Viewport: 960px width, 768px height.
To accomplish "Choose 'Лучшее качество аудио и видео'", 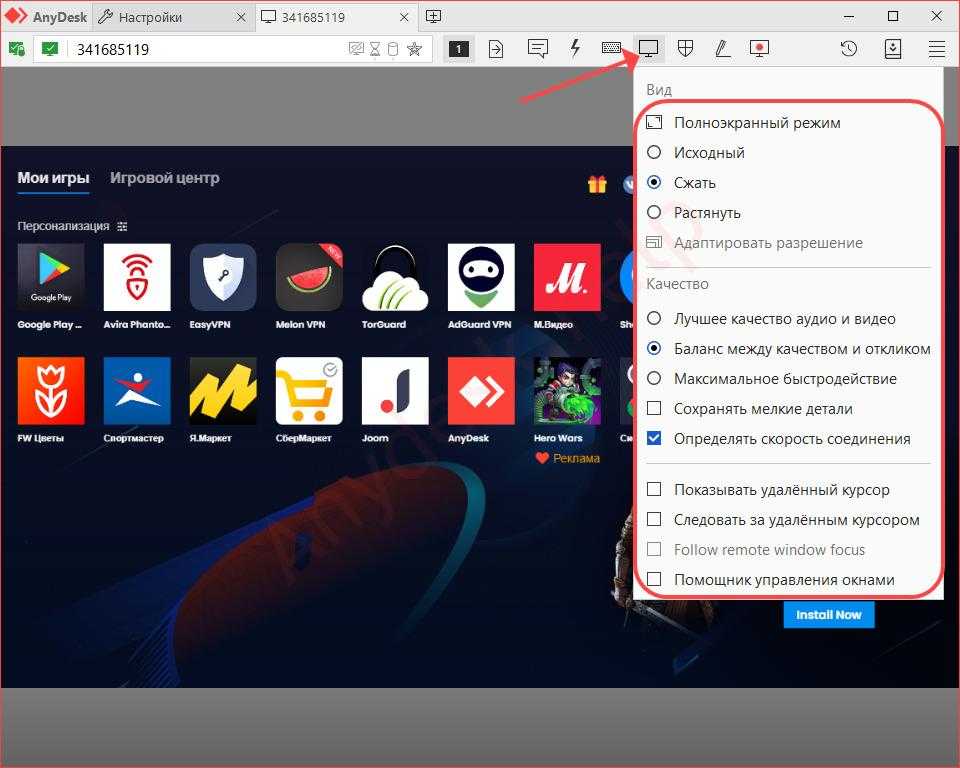I will 654,319.
